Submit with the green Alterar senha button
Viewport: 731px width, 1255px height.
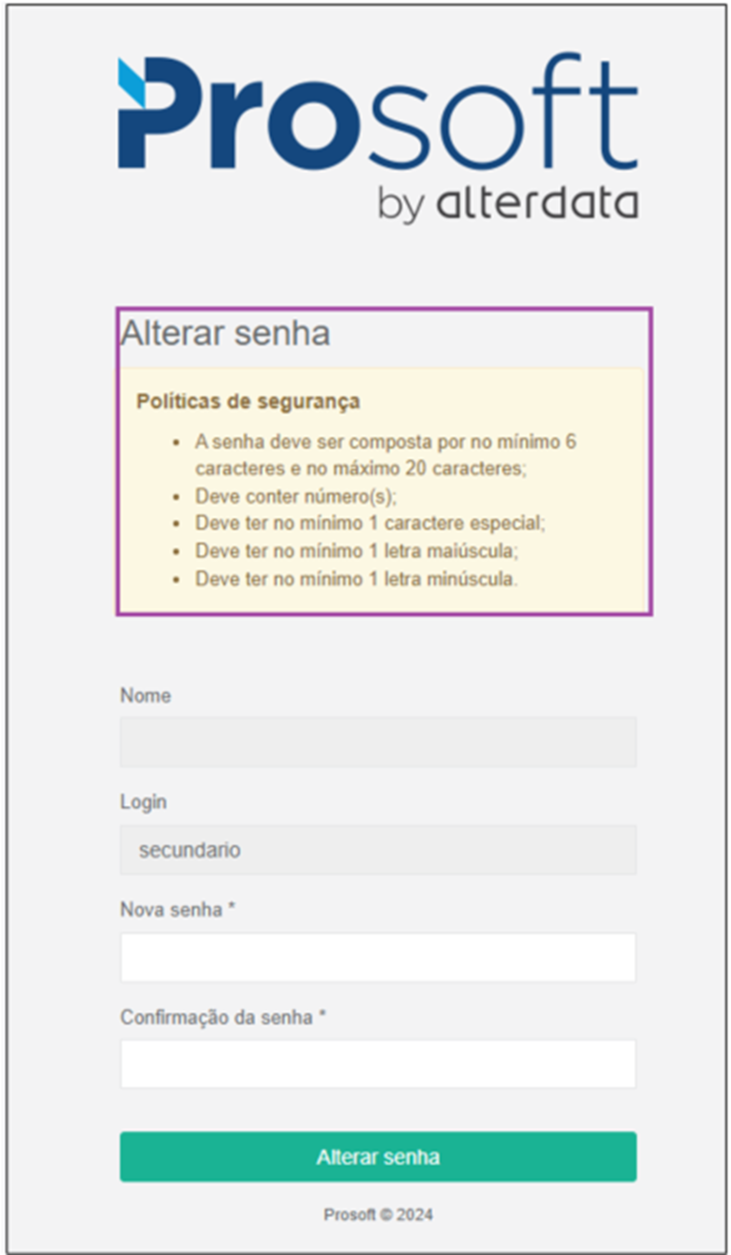pos(378,1157)
